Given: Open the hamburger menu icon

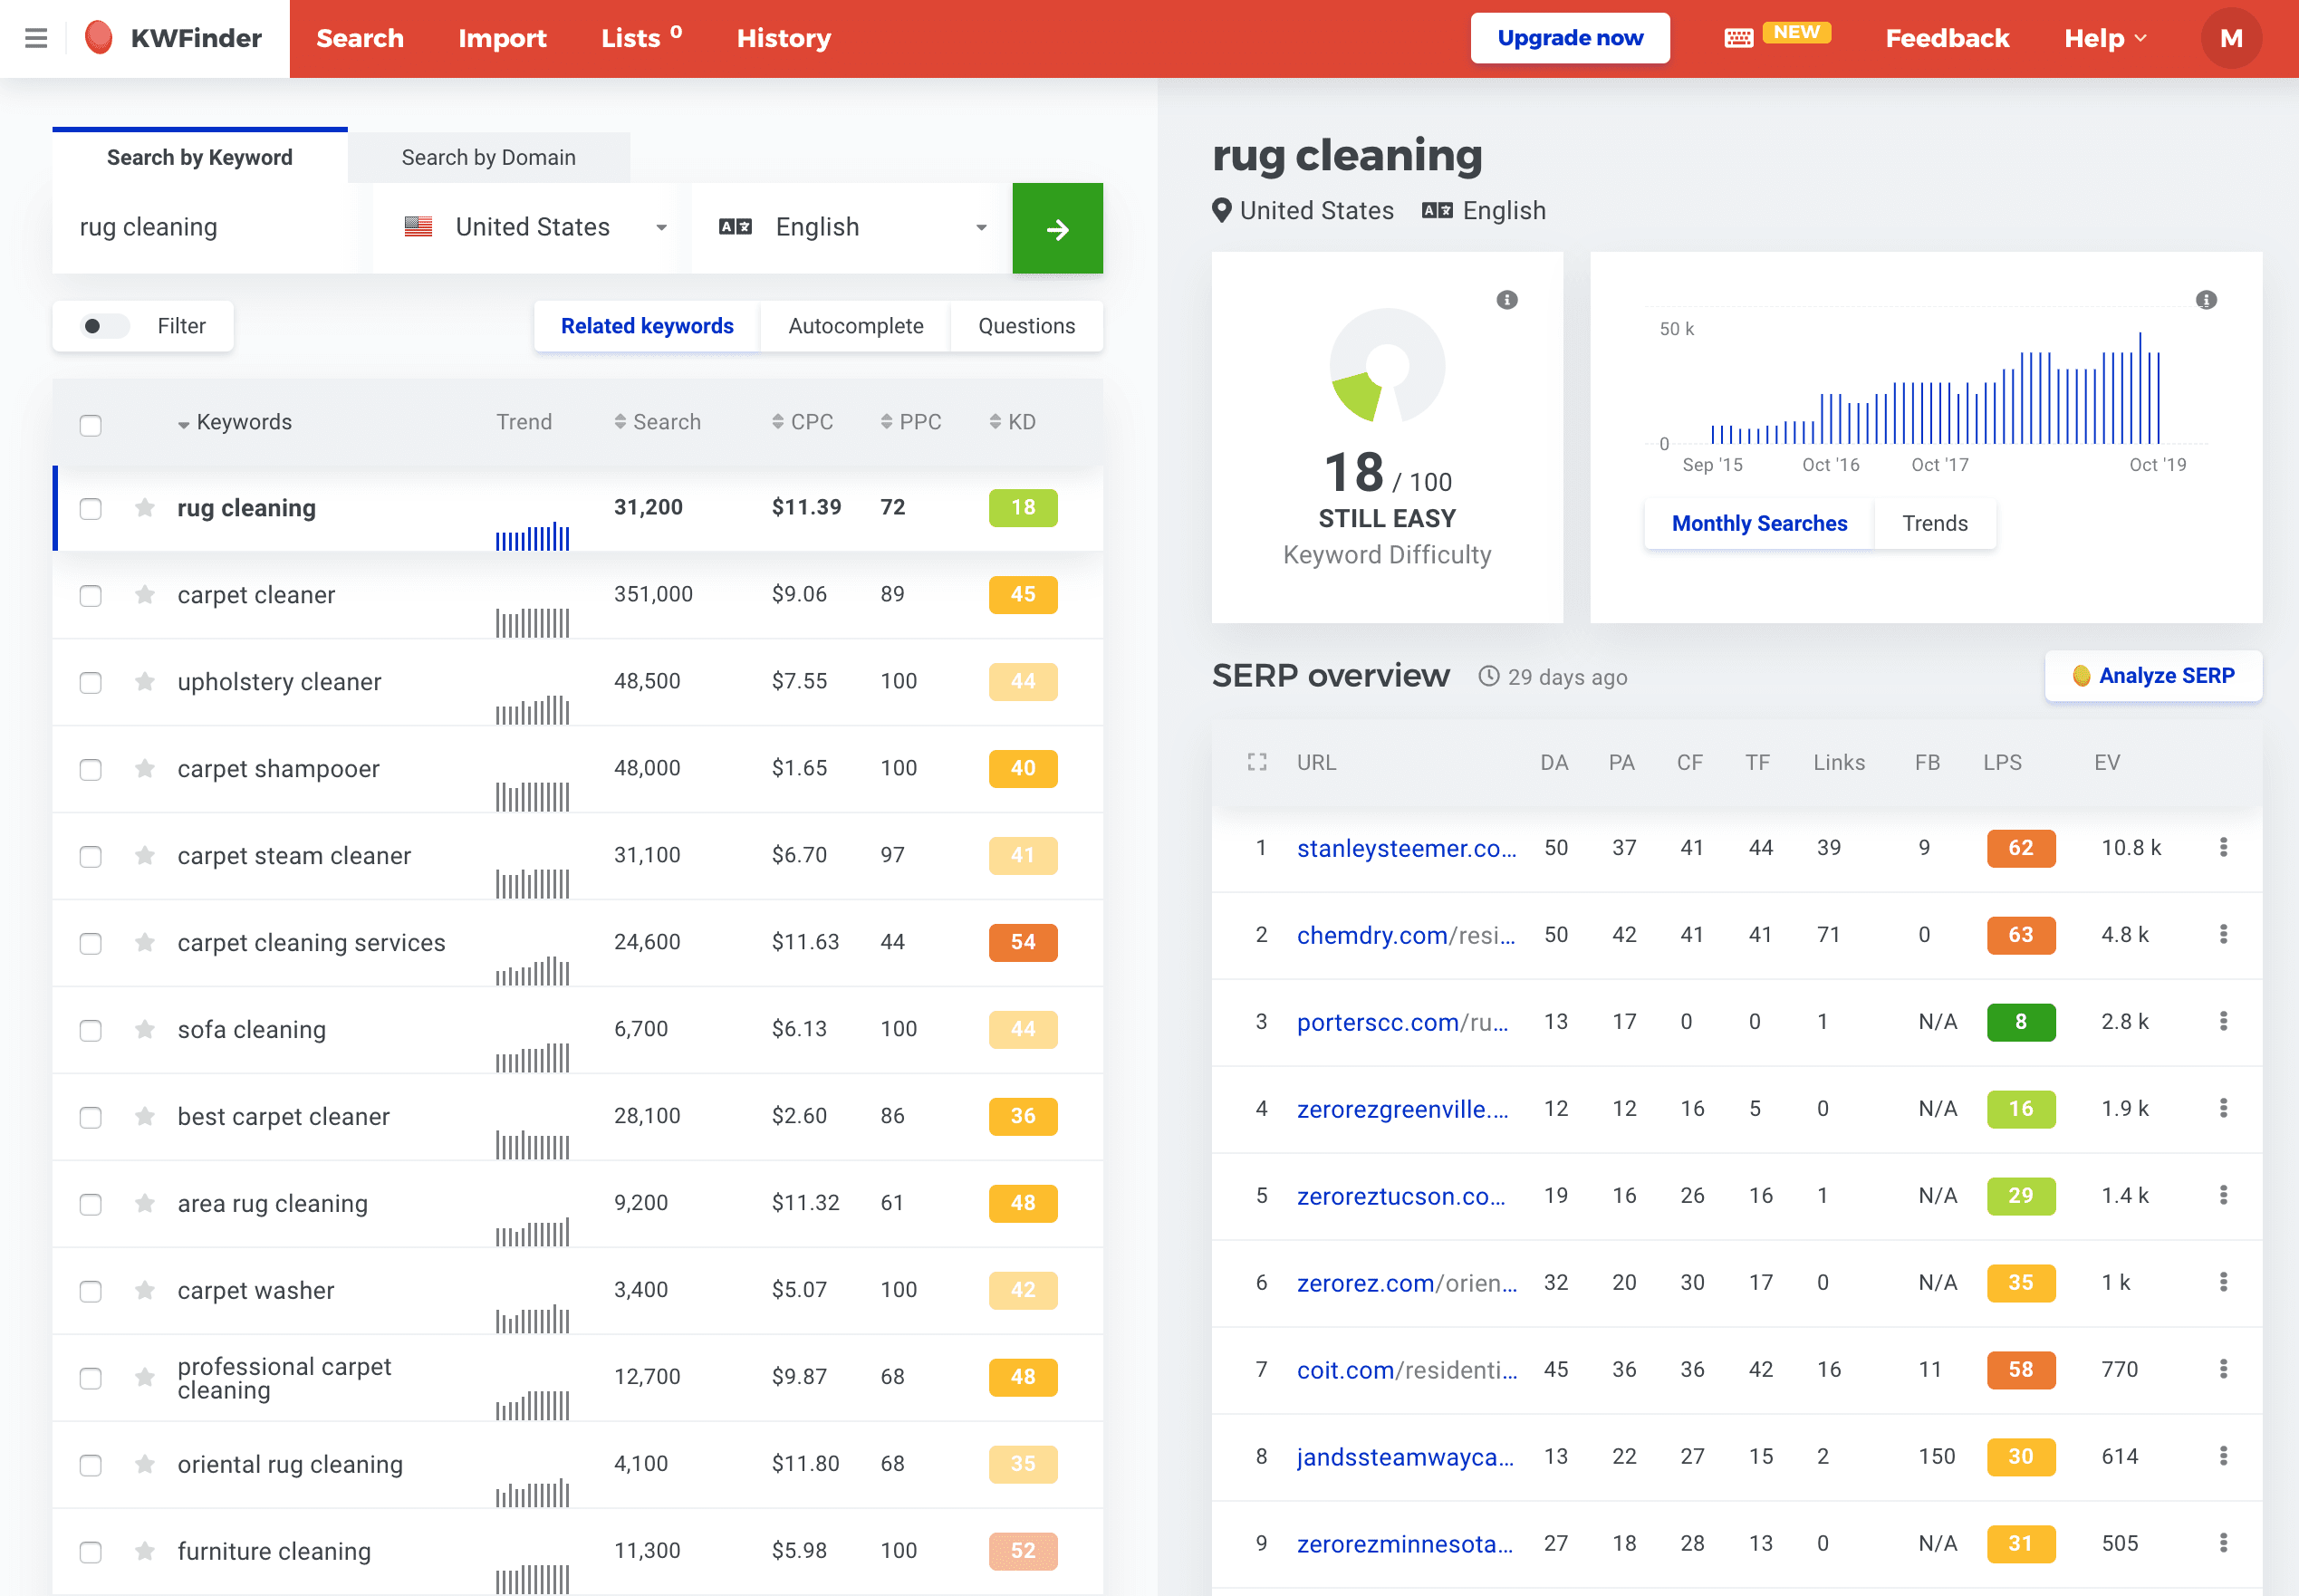Looking at the screenshot, I should point(36,38).
